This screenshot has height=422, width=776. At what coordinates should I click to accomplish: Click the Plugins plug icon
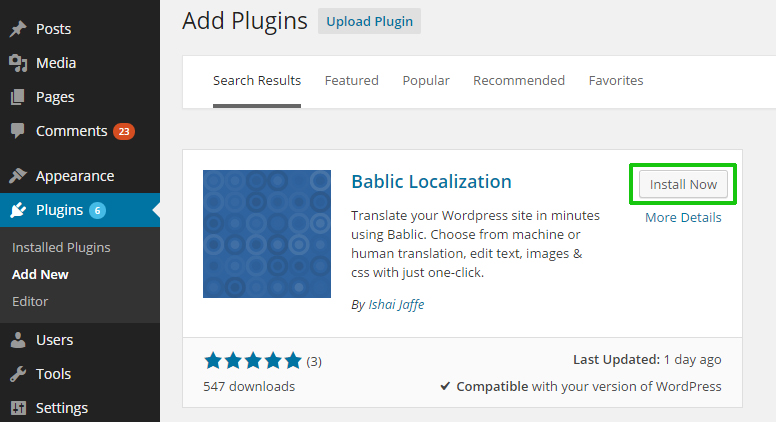(x=18, y=210)
